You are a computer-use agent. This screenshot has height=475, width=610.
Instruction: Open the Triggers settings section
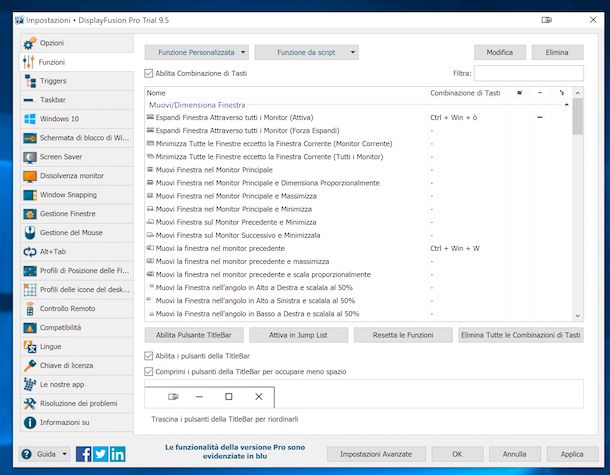(x=77, y=81)
